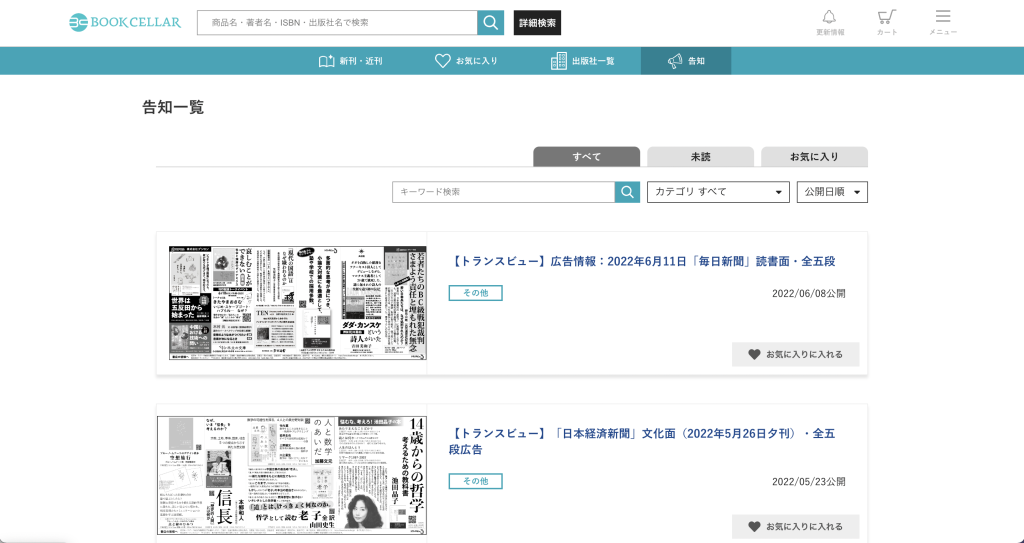This screenshot has height=543, width=1024.
Task: Open 更新情報 bell notifications
Action: coord(829,23)
